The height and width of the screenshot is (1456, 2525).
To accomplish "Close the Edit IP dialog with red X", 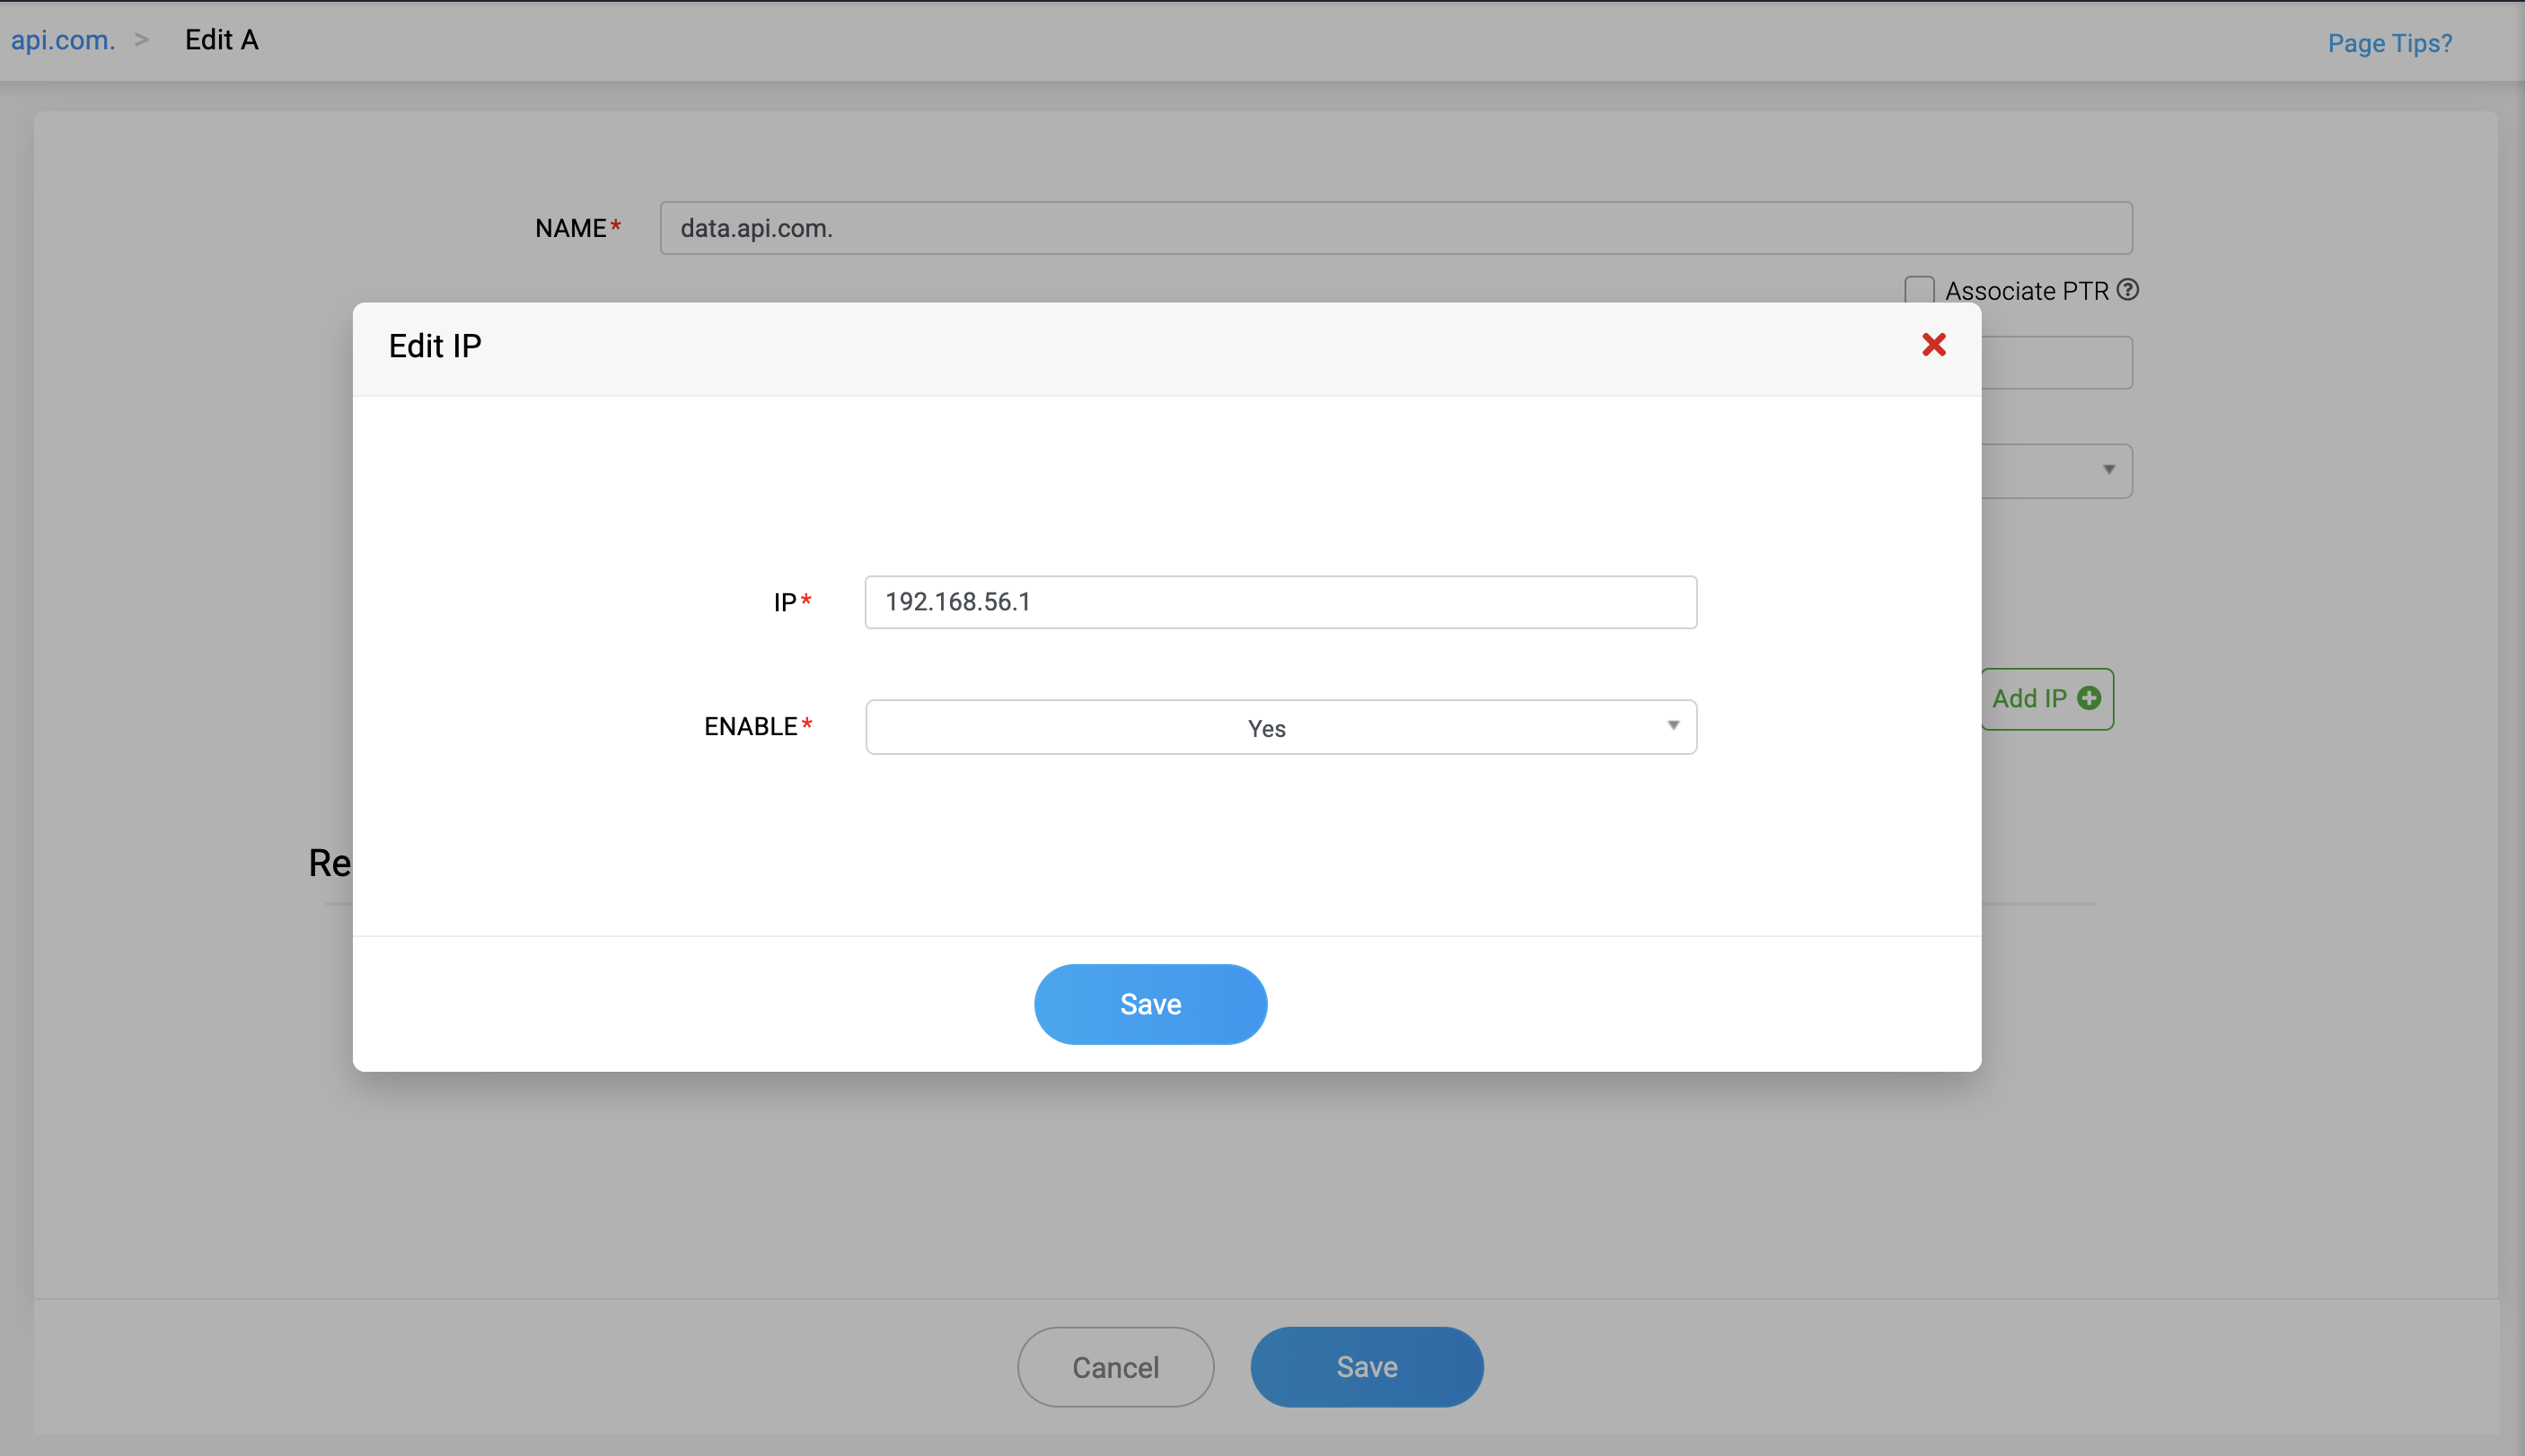I will click(x=1933, y=345).
